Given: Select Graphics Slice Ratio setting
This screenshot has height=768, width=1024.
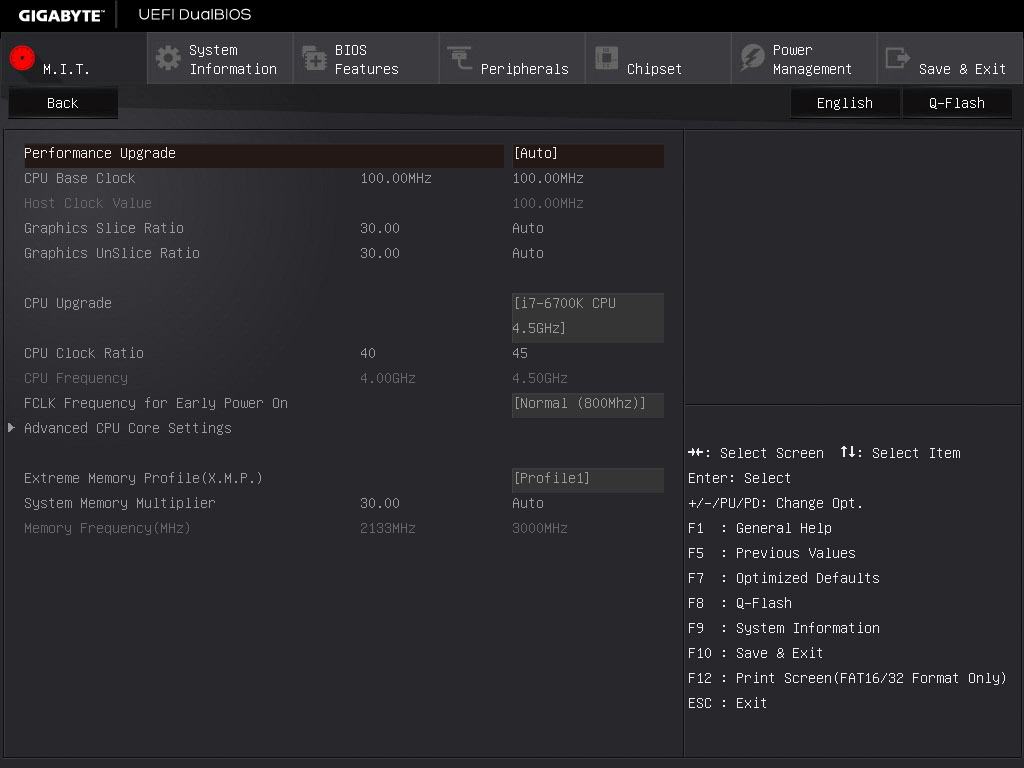Looking at the screenshot, I should (x=104, y=229).
